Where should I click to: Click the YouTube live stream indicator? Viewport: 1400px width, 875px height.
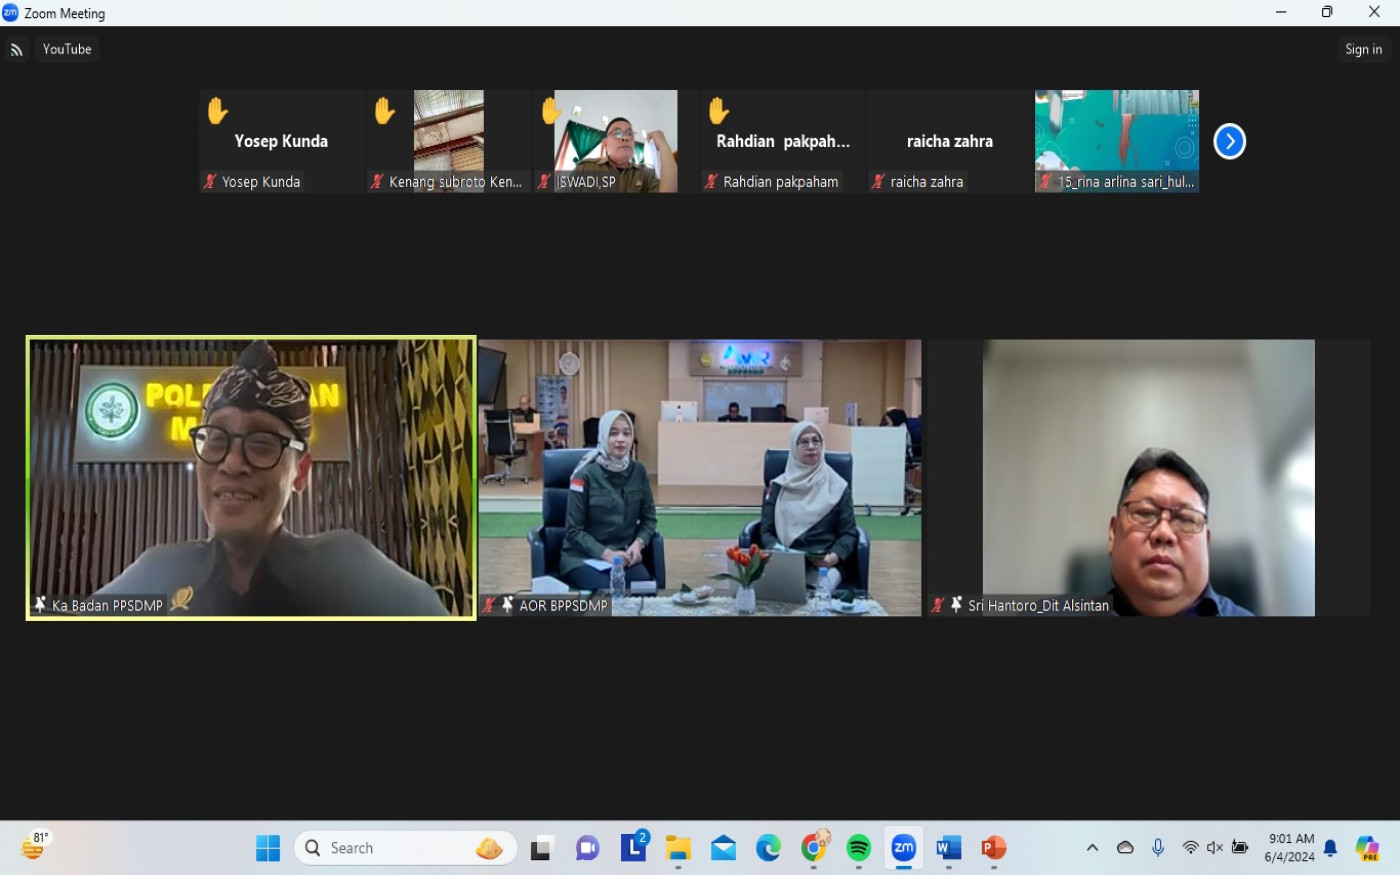click(67, 49)
